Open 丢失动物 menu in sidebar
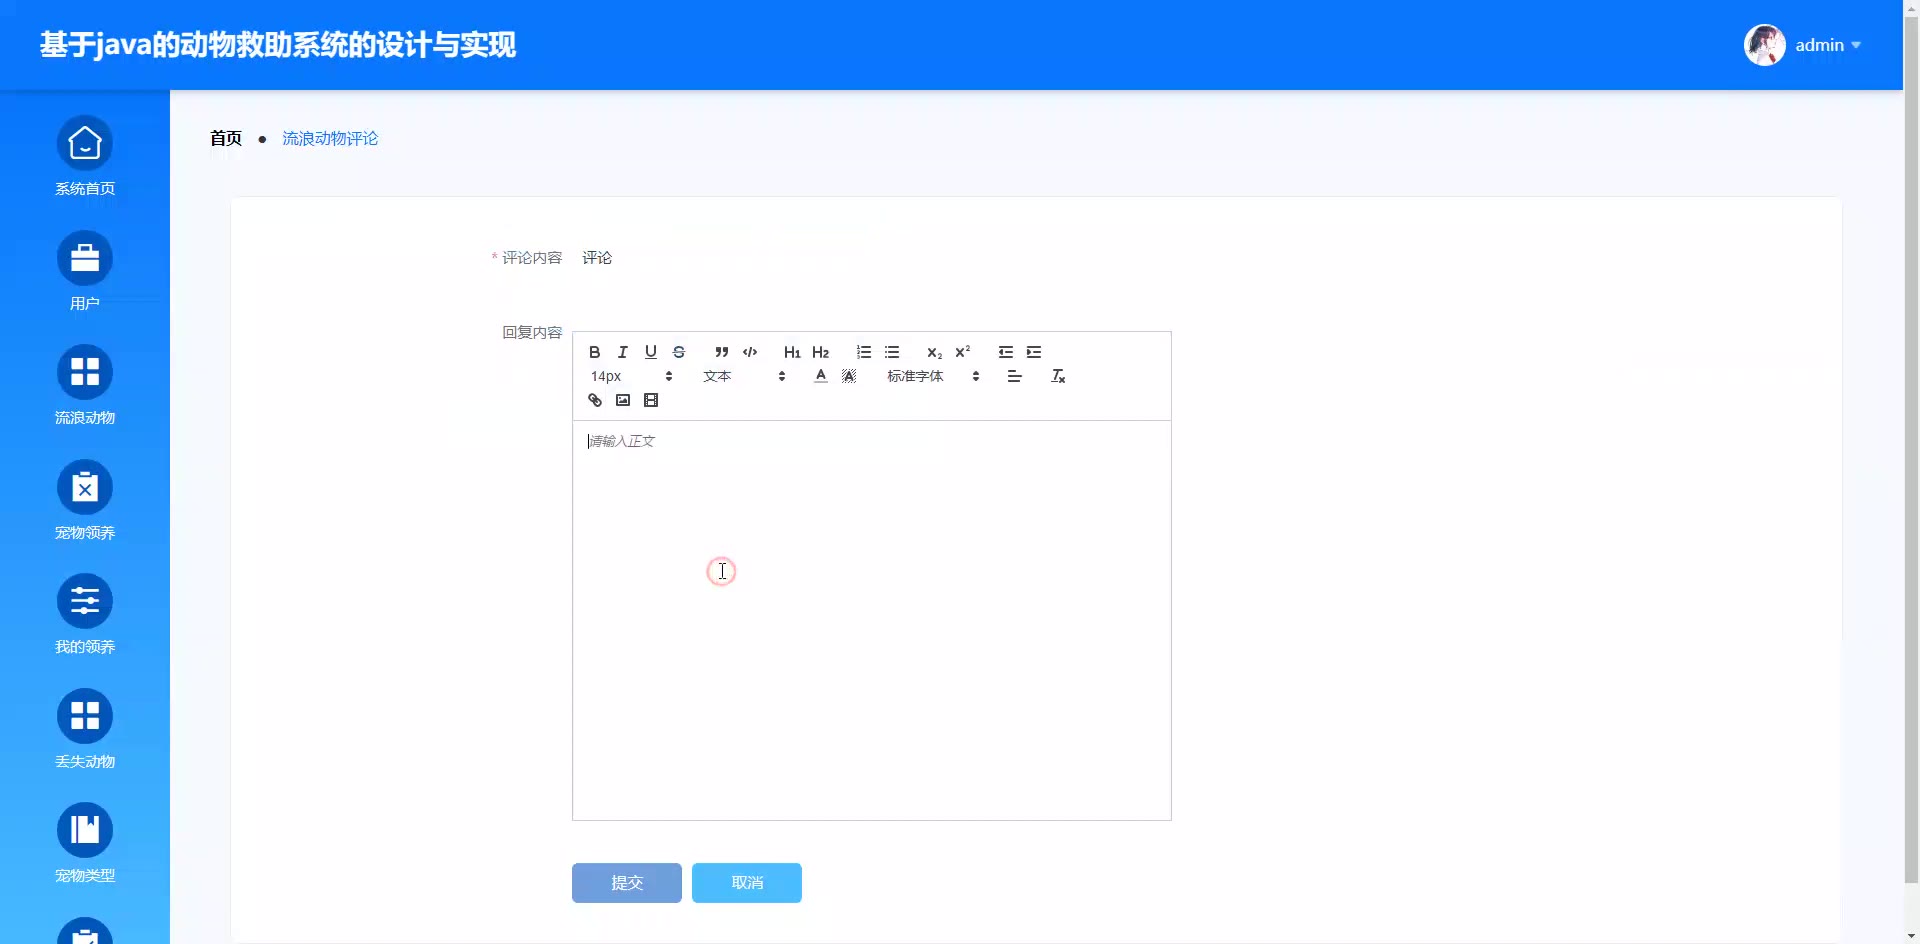The image size is (1920, 944). point(85,730)
